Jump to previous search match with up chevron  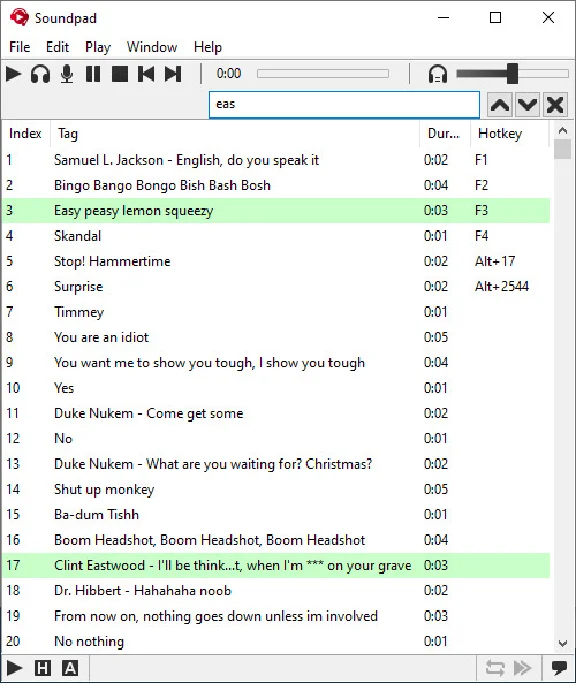pyautogui.click(x=500, y=105)
